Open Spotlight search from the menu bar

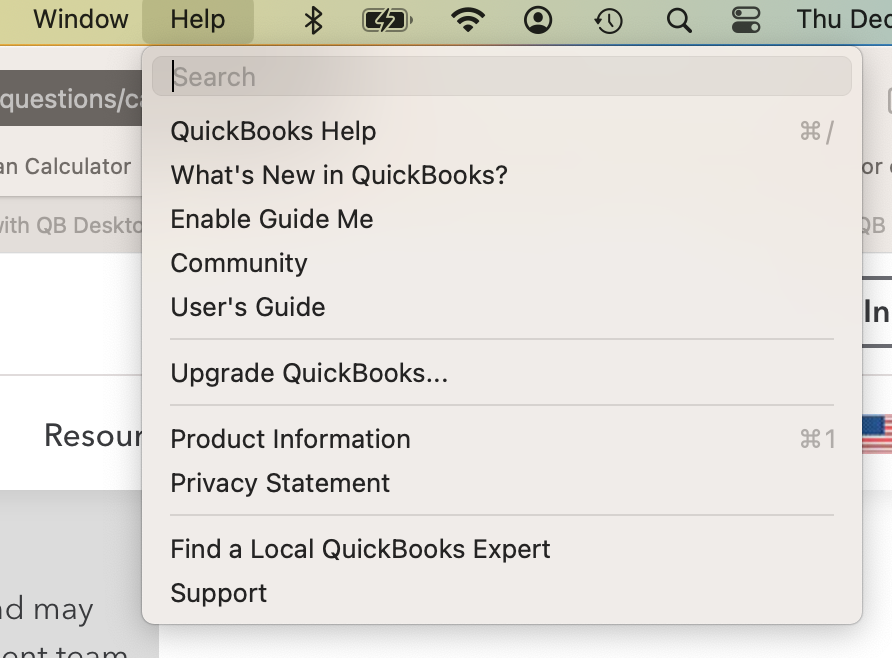tap(678, 19)
